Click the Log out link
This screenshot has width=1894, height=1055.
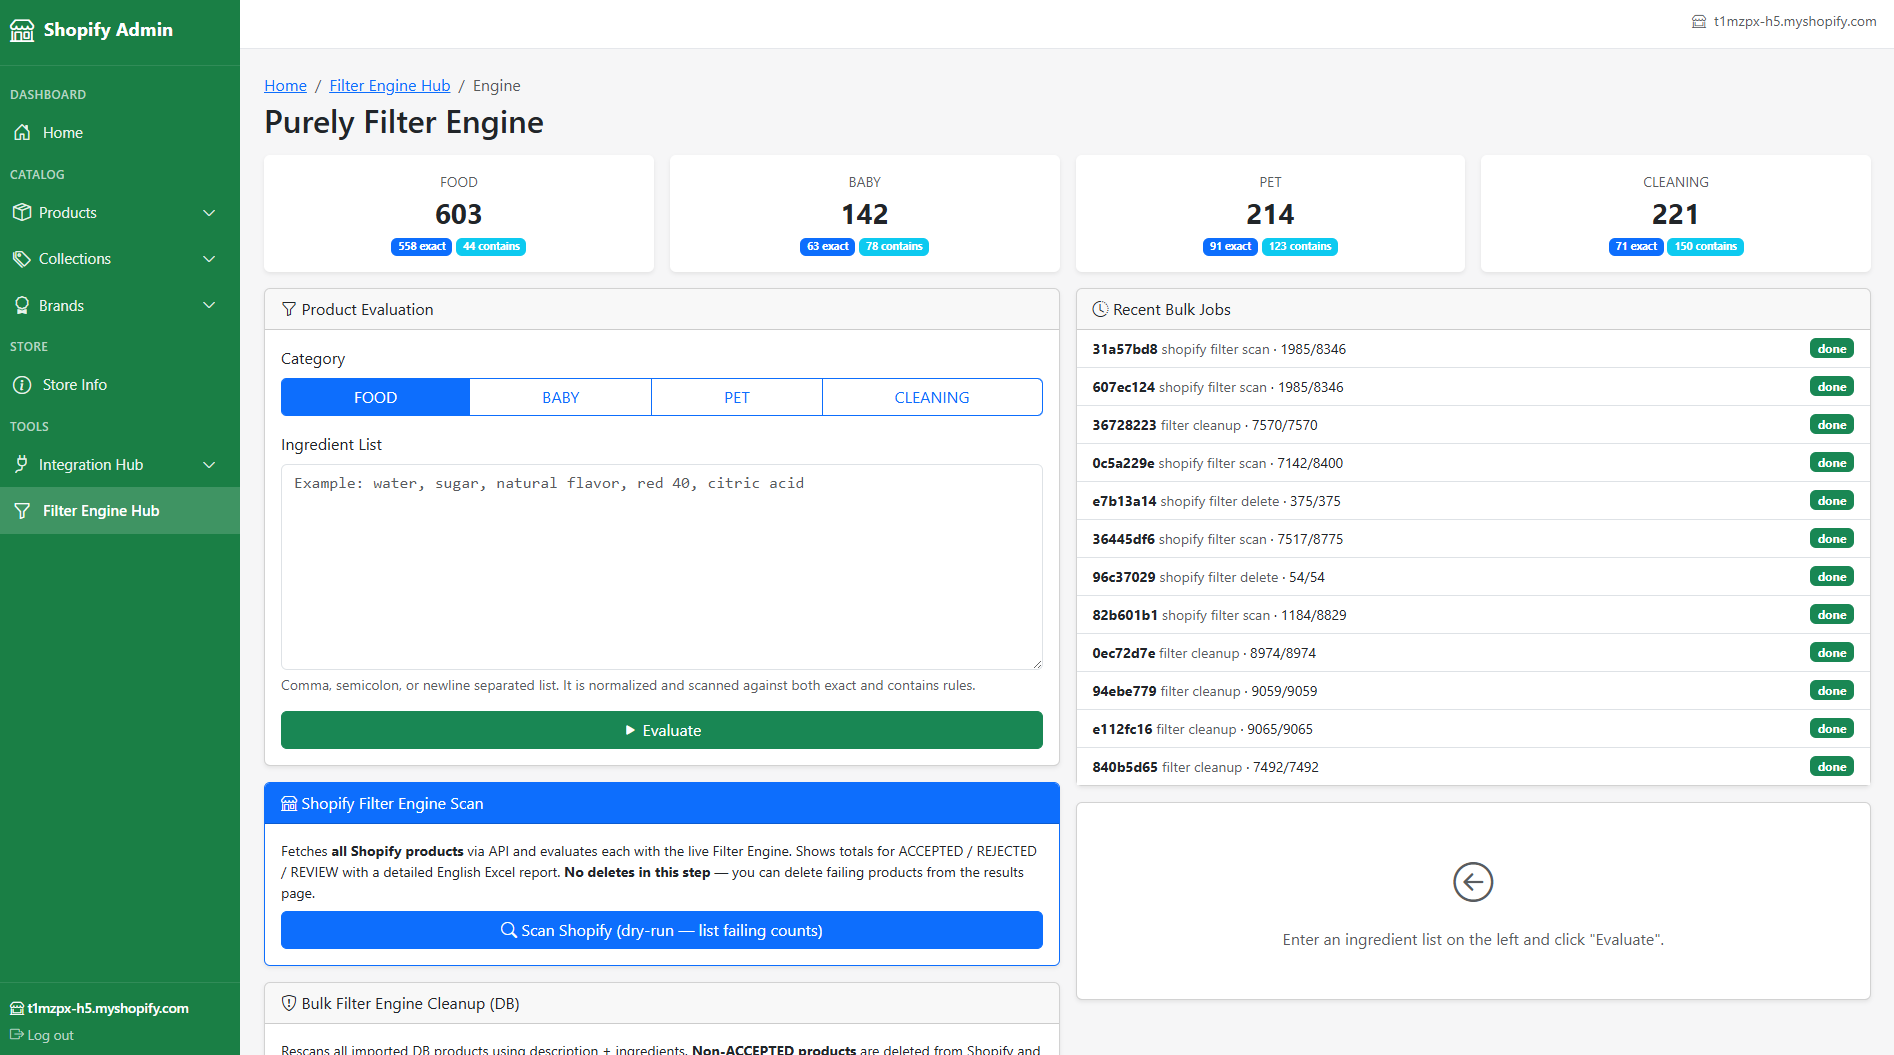[42, 1035]
